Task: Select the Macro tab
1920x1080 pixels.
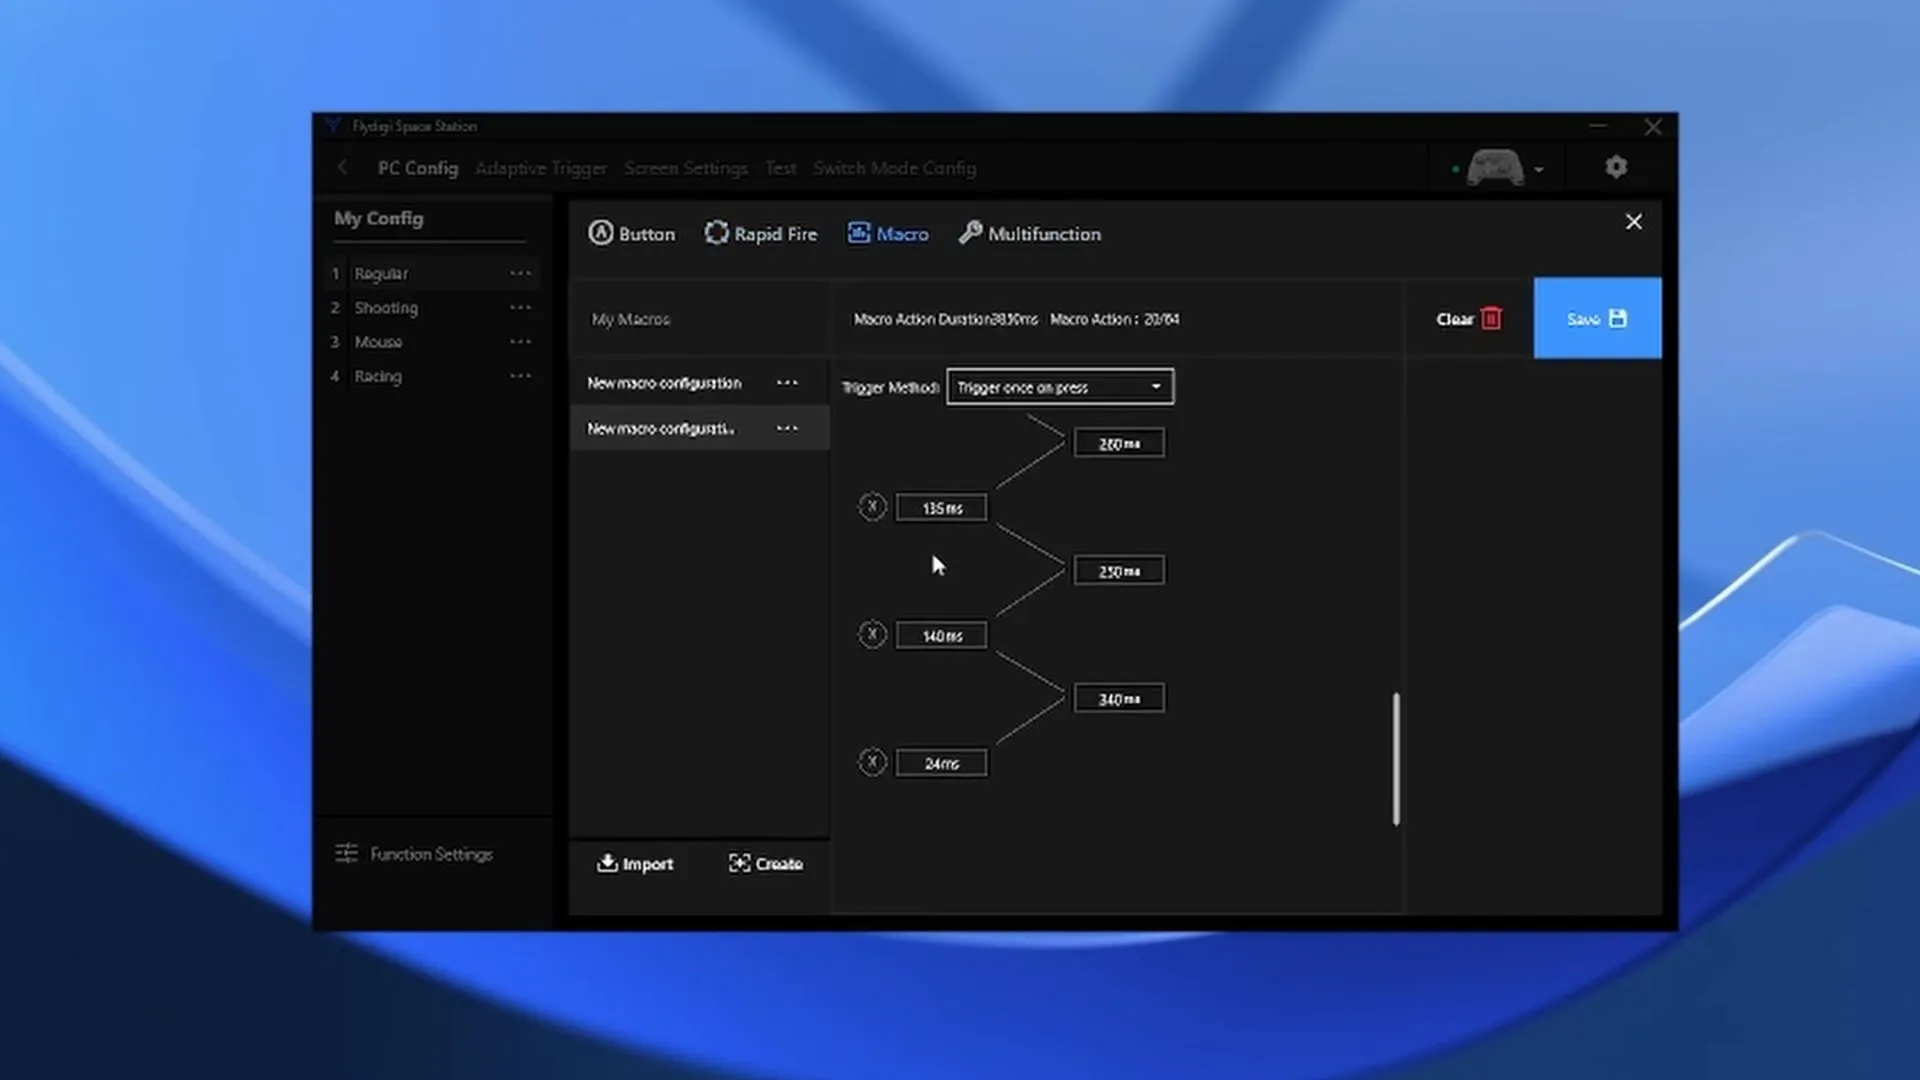Action: 888,234
